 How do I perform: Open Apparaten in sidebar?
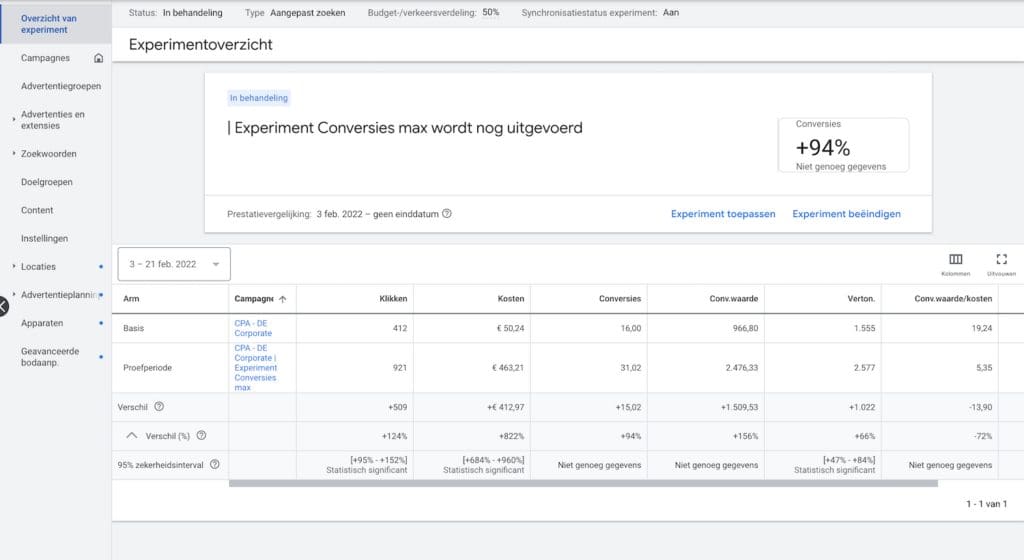tap(42, 323)
